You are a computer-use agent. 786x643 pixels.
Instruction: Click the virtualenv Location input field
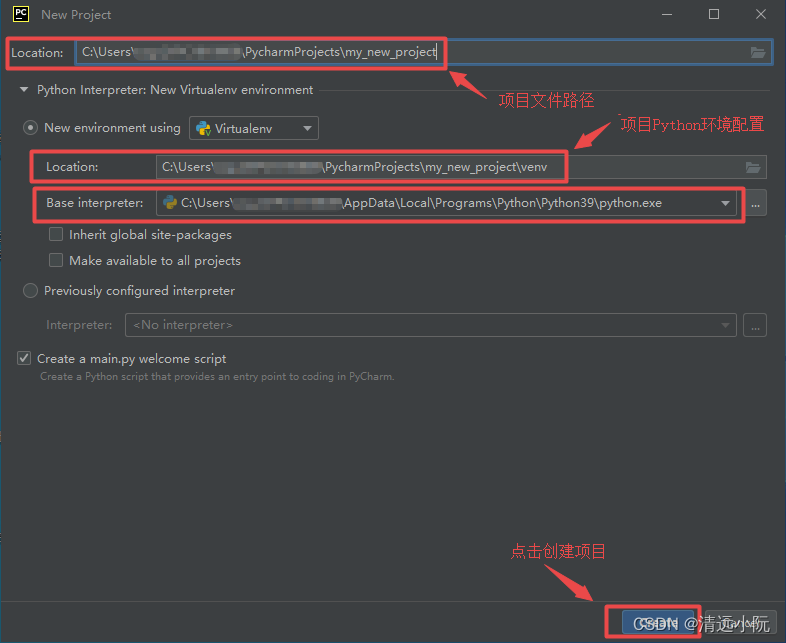[461, 167]
